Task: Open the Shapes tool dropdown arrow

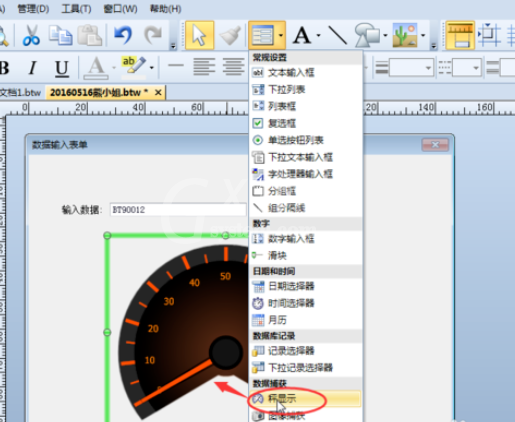Action: pos(385,35)
